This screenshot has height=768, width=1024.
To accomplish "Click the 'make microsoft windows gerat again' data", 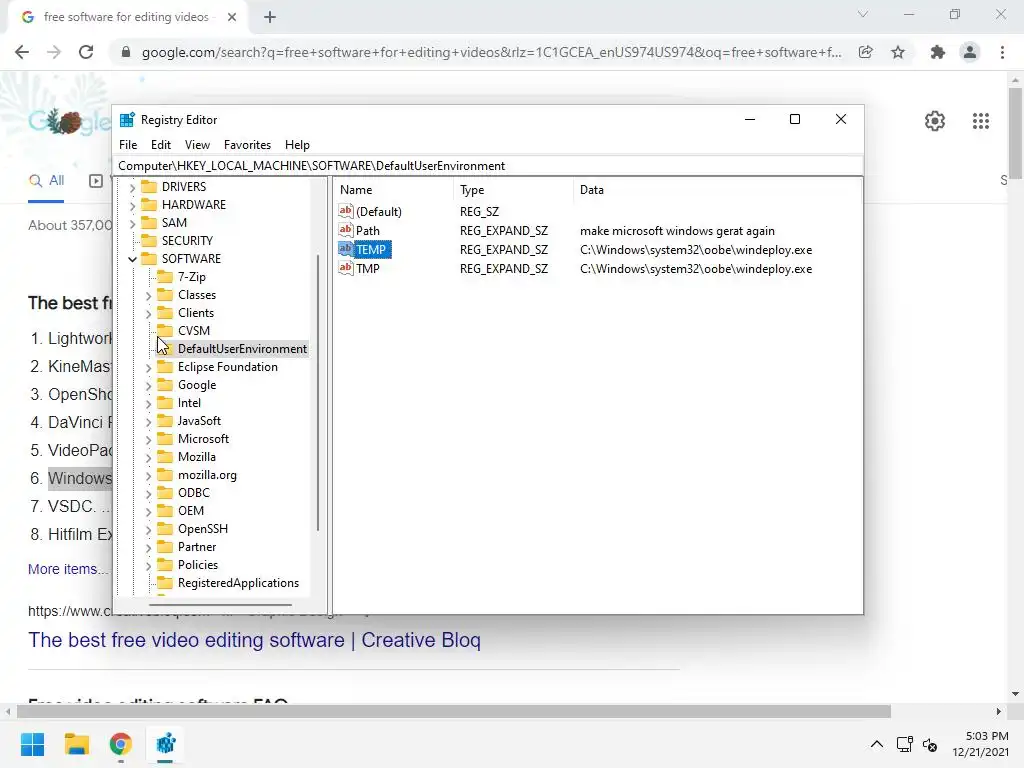I will 677,231.
